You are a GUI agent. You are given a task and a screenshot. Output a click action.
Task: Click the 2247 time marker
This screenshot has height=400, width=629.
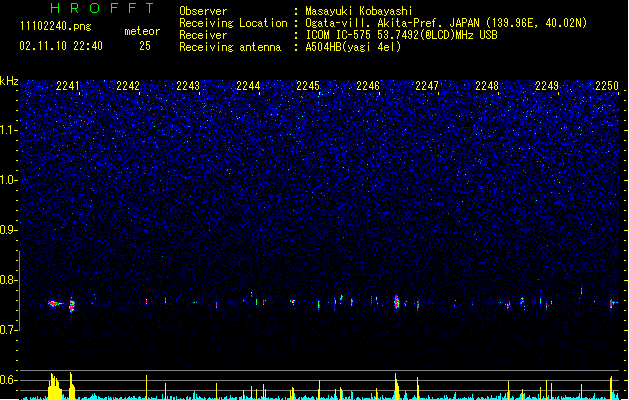427,86
